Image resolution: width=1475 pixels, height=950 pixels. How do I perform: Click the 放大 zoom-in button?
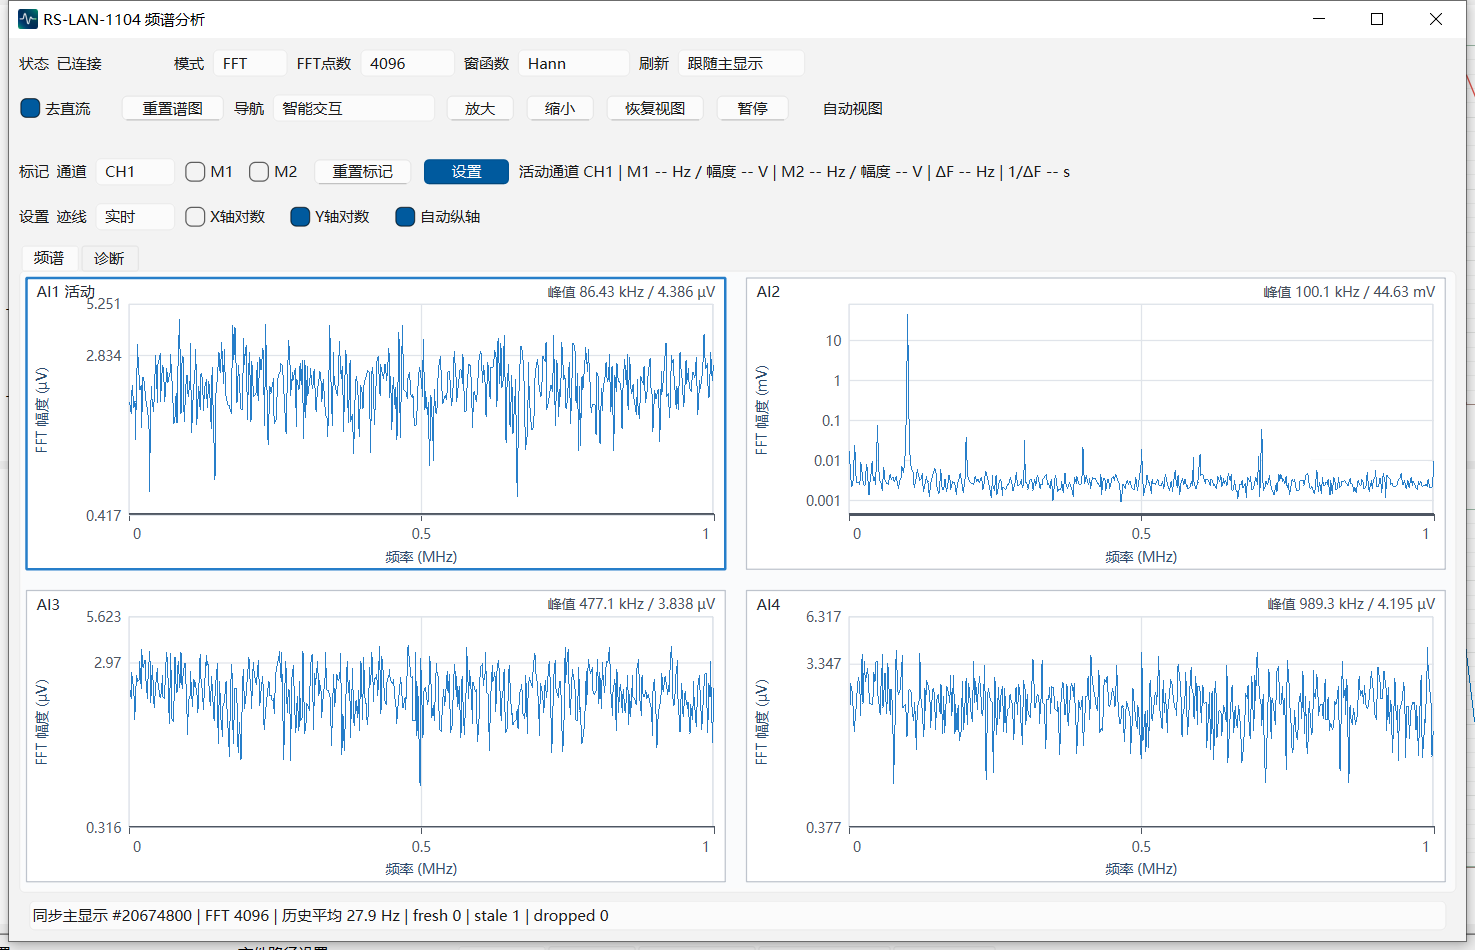pos(480,109)
